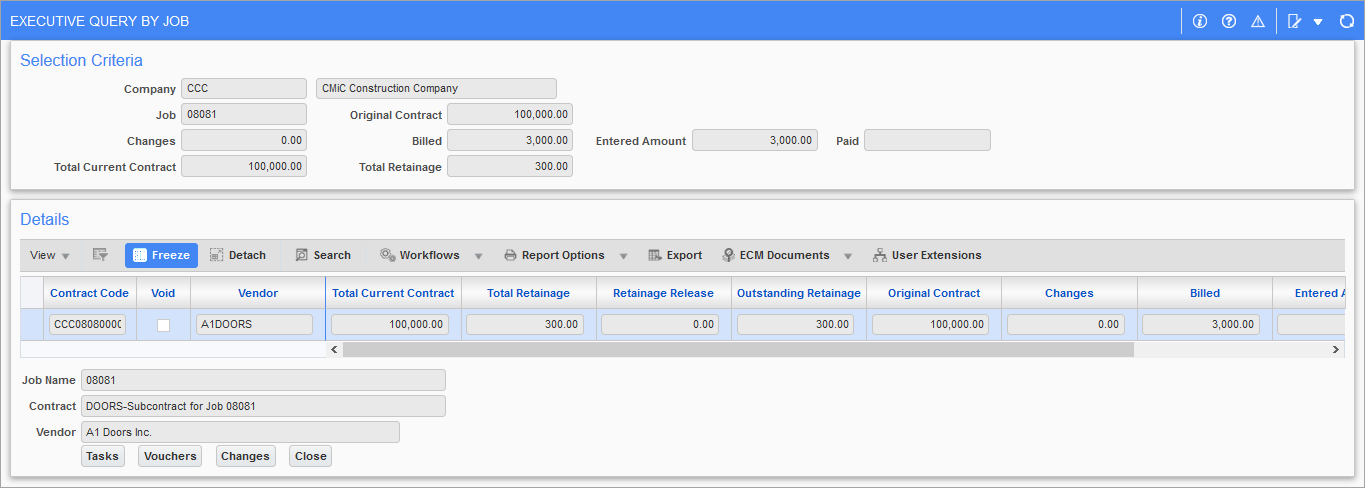
Task: Open the View menu in Details toolbar
Action: (50, 255)
